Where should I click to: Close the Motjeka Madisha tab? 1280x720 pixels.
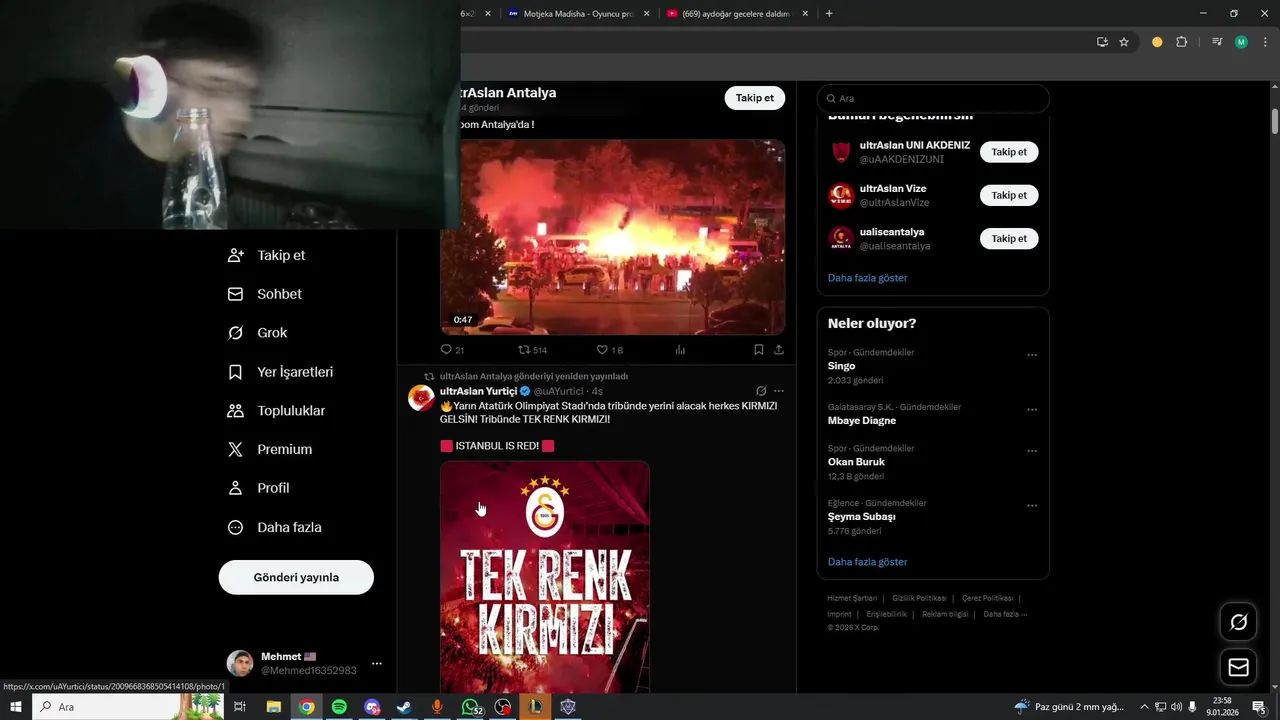pyautogui.click(x=646, y=14)
